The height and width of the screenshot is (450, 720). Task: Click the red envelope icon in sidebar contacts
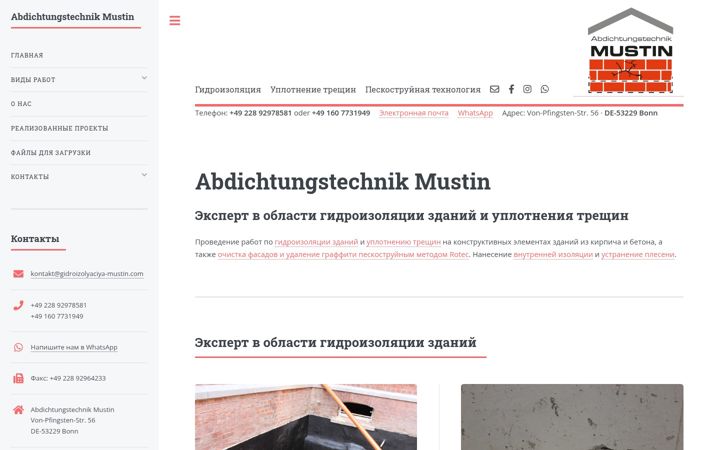coord(18,274)
